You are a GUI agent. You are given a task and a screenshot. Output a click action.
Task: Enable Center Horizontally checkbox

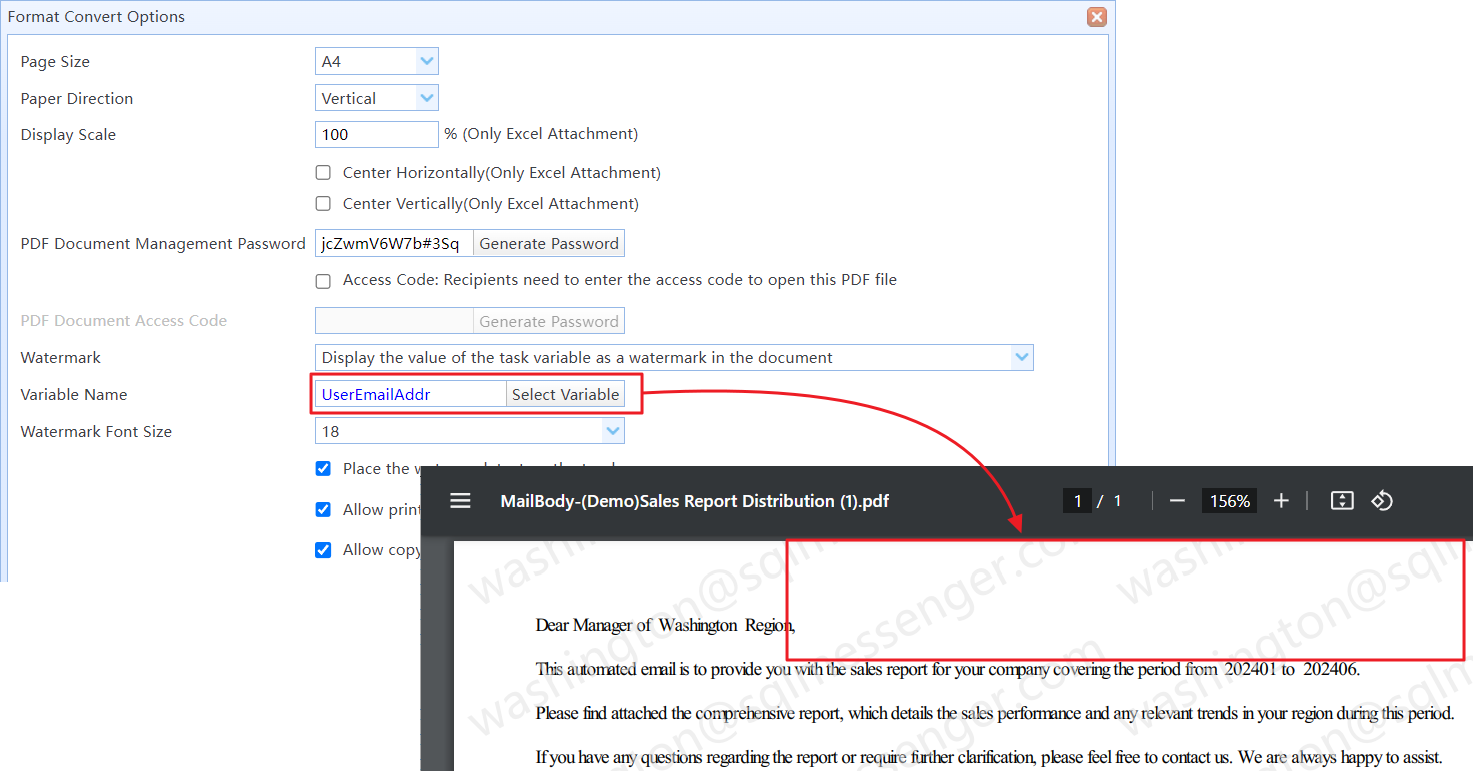pyautogui.click(x=323, y=172)
